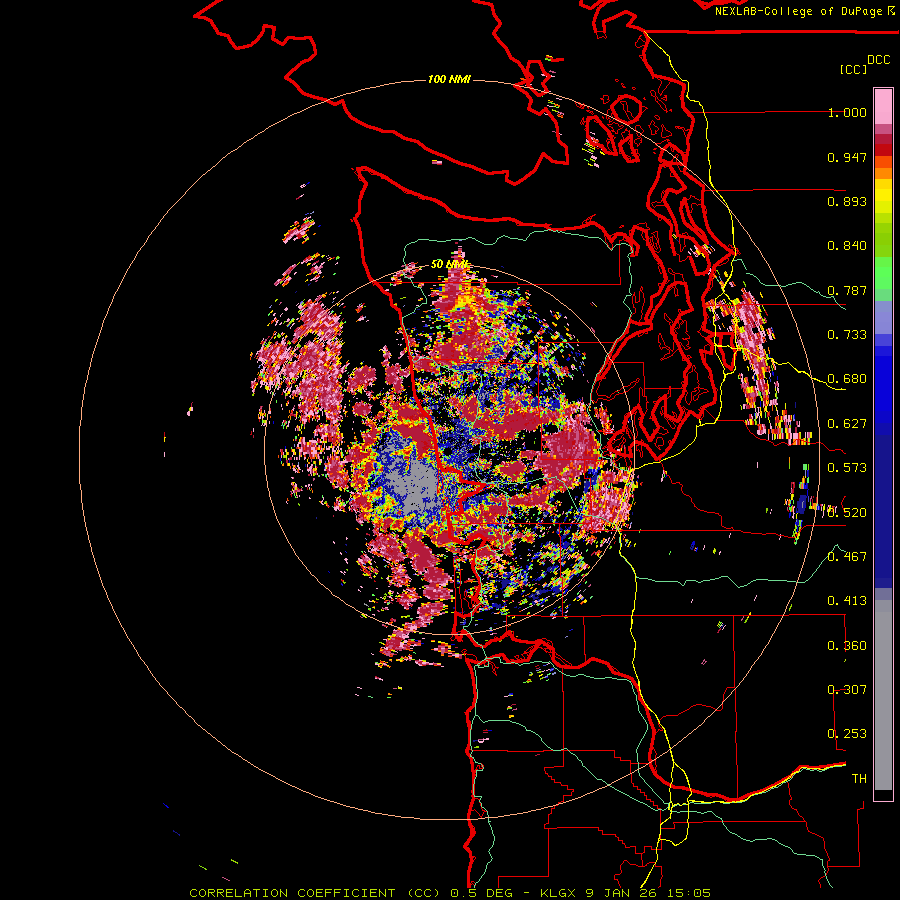Click the 100 NMI range ring label
Image resolution: width=900 pixels, height=900 pixels.
449,79
